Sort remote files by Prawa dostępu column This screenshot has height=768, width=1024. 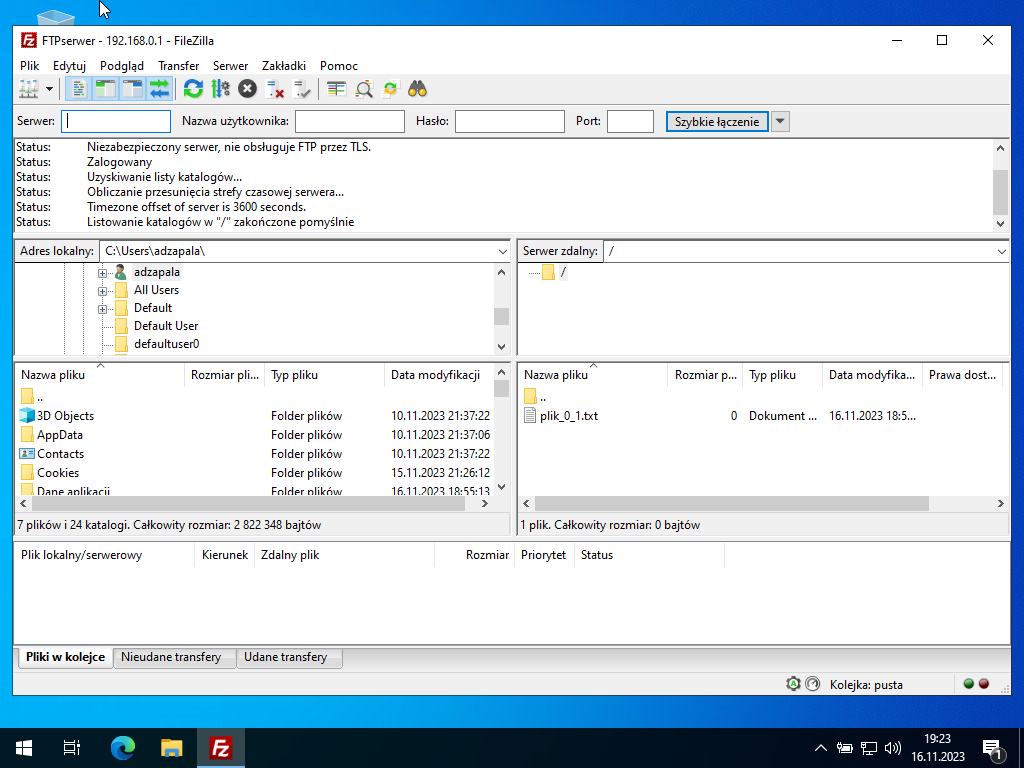(965, 375)
